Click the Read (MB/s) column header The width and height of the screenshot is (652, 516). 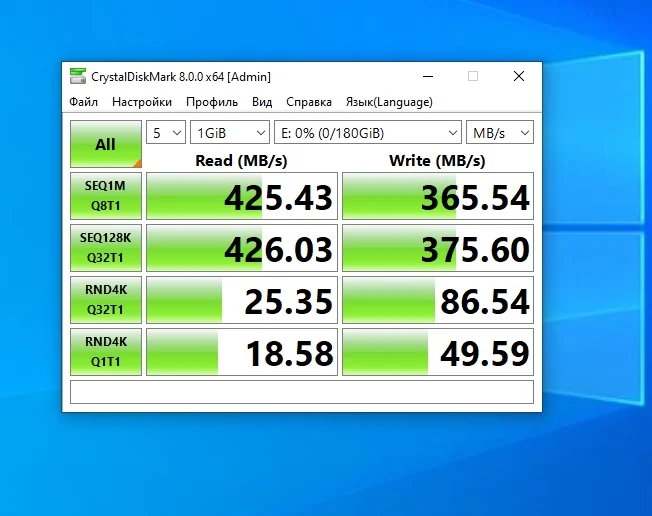[x=241, y=160]
